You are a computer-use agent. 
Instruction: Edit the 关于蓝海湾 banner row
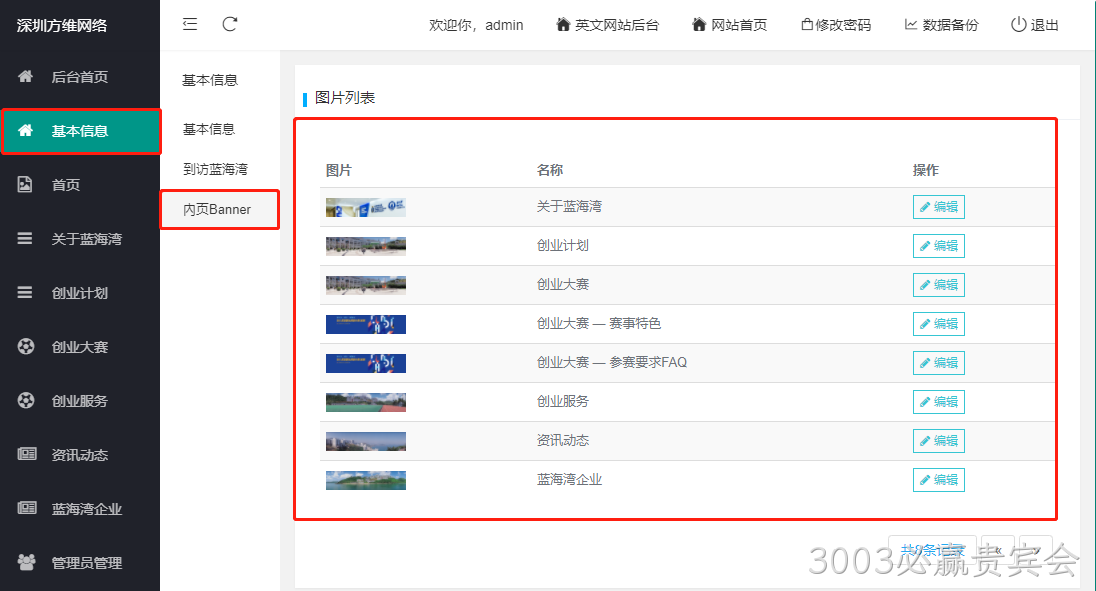939,207
